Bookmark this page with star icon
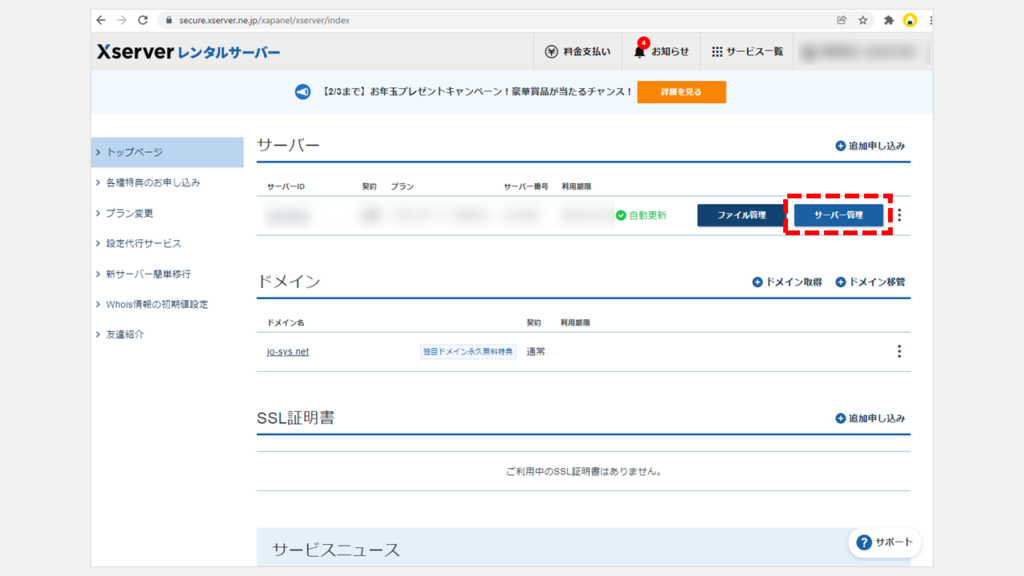This screenshot has height=576, width=1024. (863, 20)
